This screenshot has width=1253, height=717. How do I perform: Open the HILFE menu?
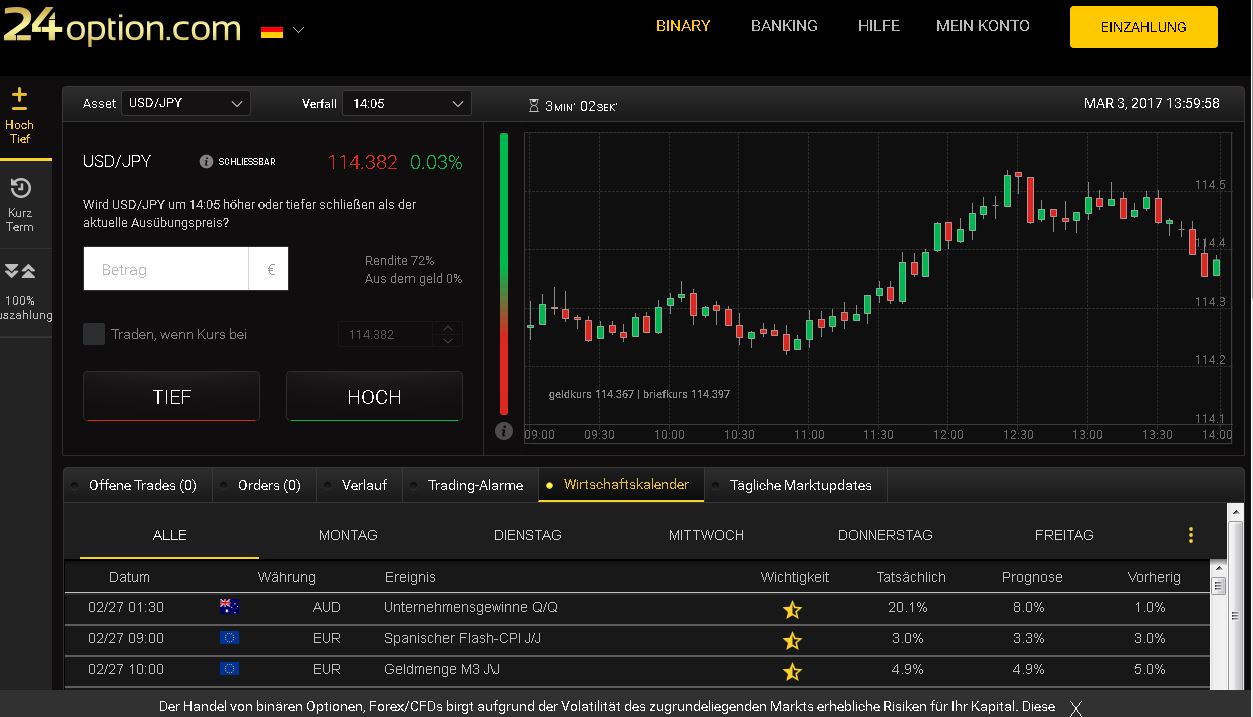point(878,26)
